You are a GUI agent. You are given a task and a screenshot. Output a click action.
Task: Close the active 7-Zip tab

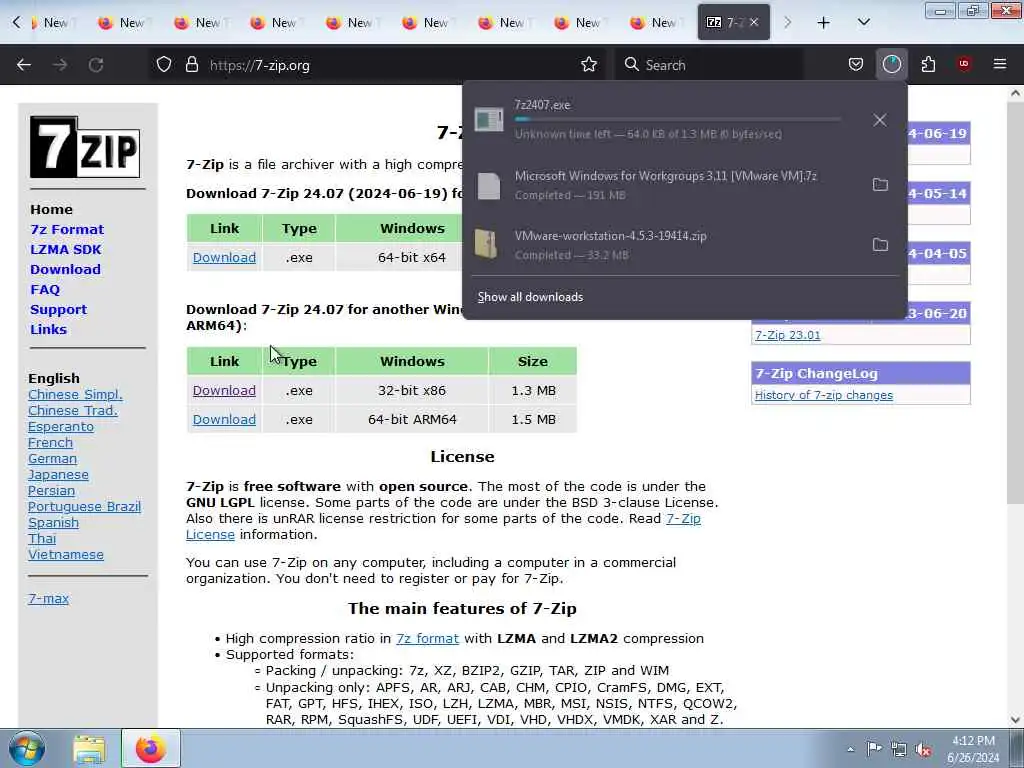tap(754, 23)
